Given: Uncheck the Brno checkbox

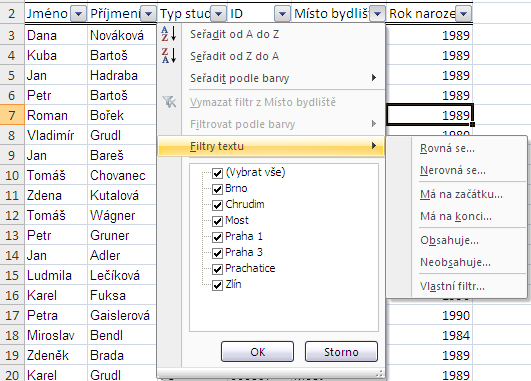Looking at the screenshot, I should (x=217, y=189).
